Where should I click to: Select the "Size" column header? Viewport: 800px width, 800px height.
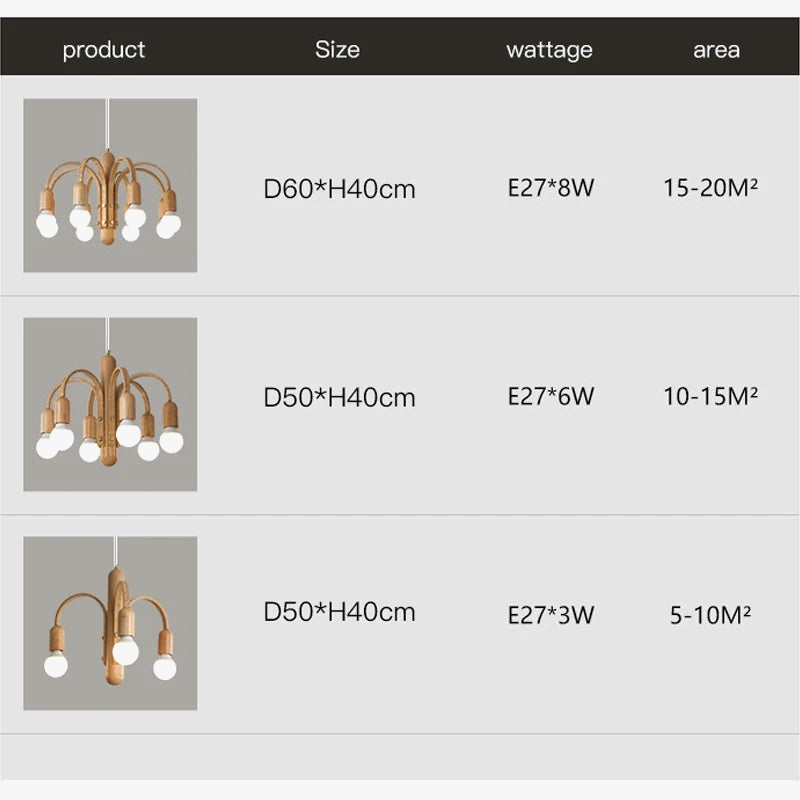[x=337, y=49]
